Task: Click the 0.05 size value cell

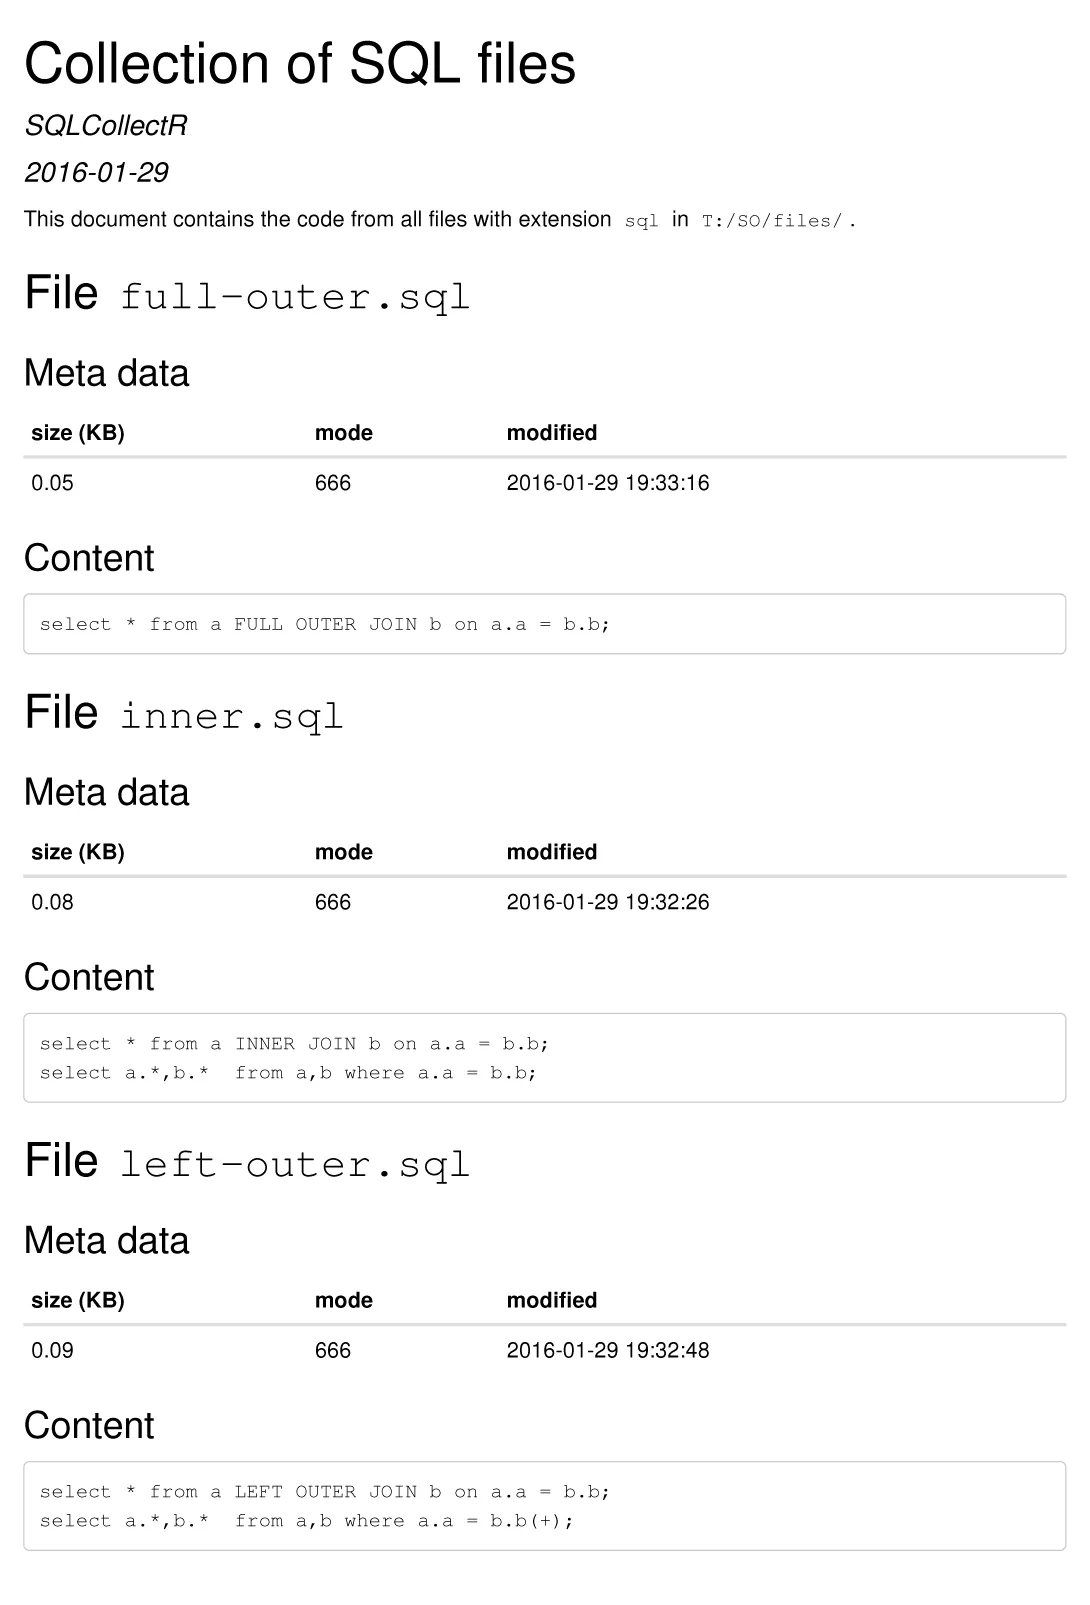Action: pos(52,483)
